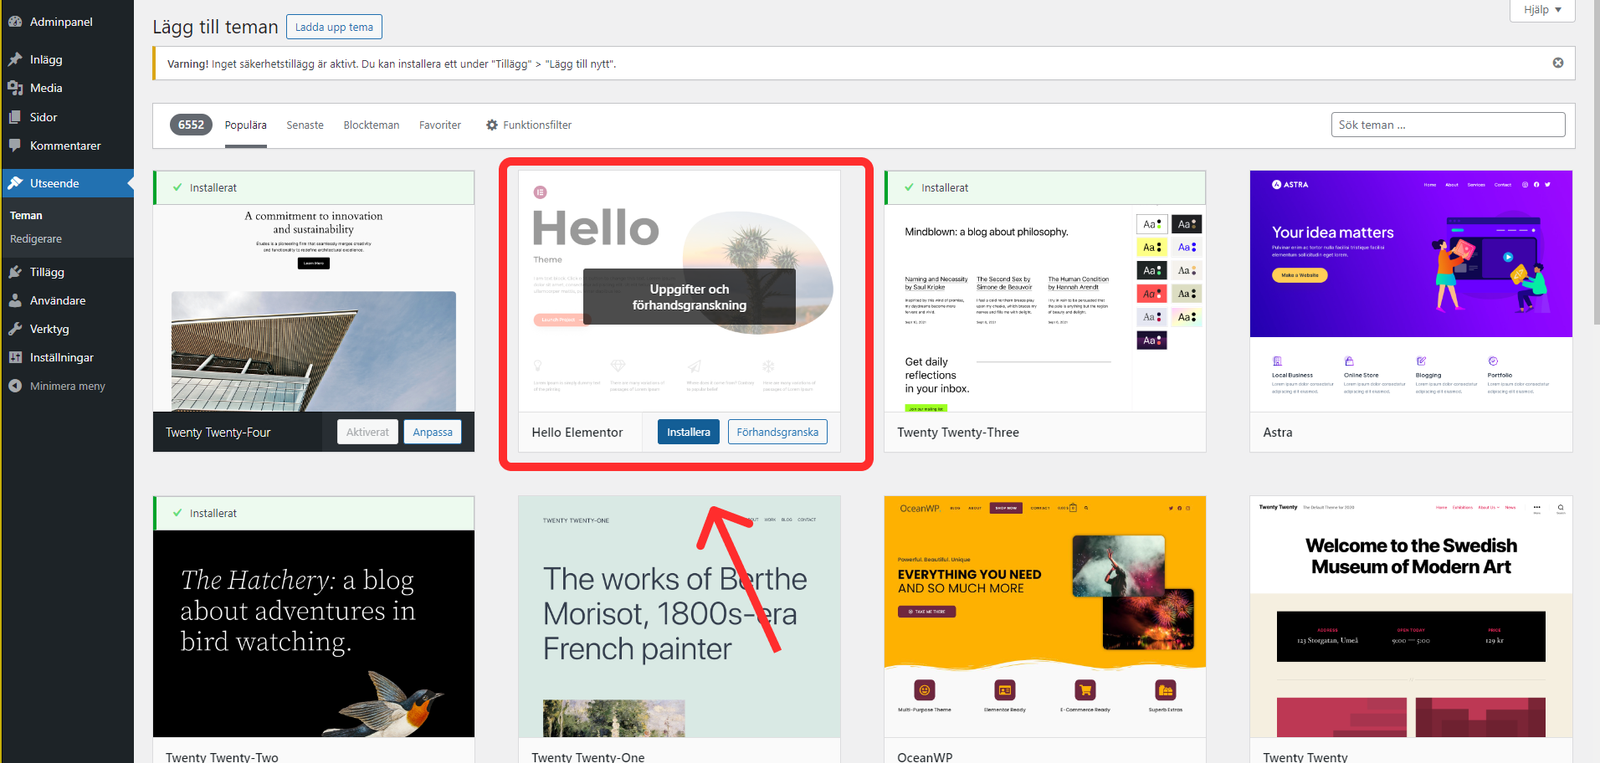Switch to the Blockteman tab
The height and width of the screenshot is (763, 1600).
(371, 125)
